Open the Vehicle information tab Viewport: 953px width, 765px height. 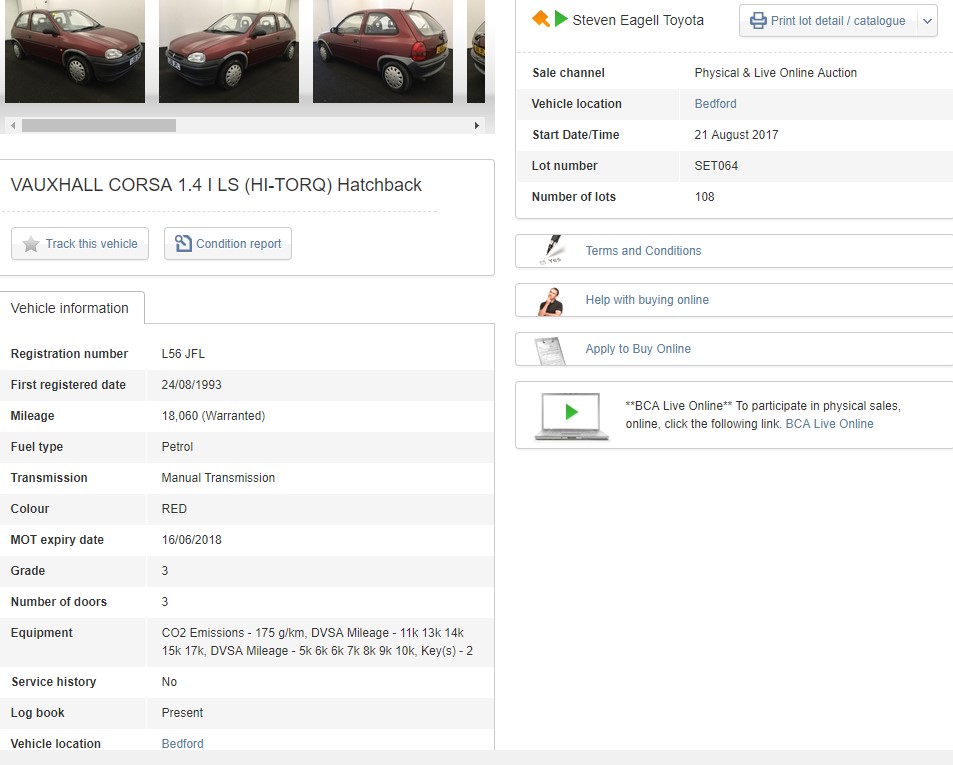(x=72, y=308)
